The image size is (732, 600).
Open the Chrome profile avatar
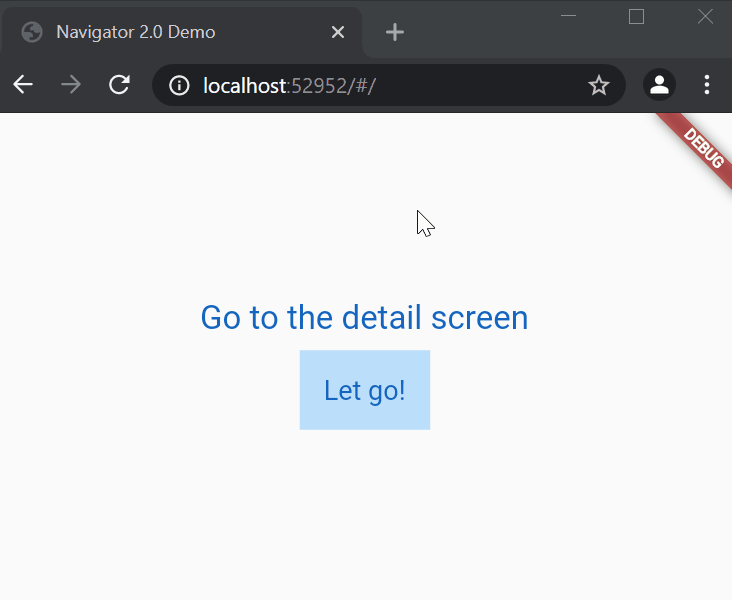point(659,85)
